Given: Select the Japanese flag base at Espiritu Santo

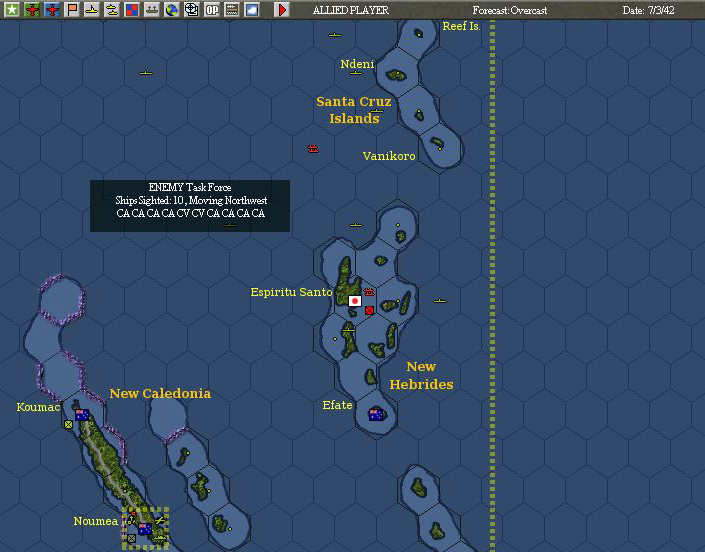Looking at the screenshot, I should 355,301.
